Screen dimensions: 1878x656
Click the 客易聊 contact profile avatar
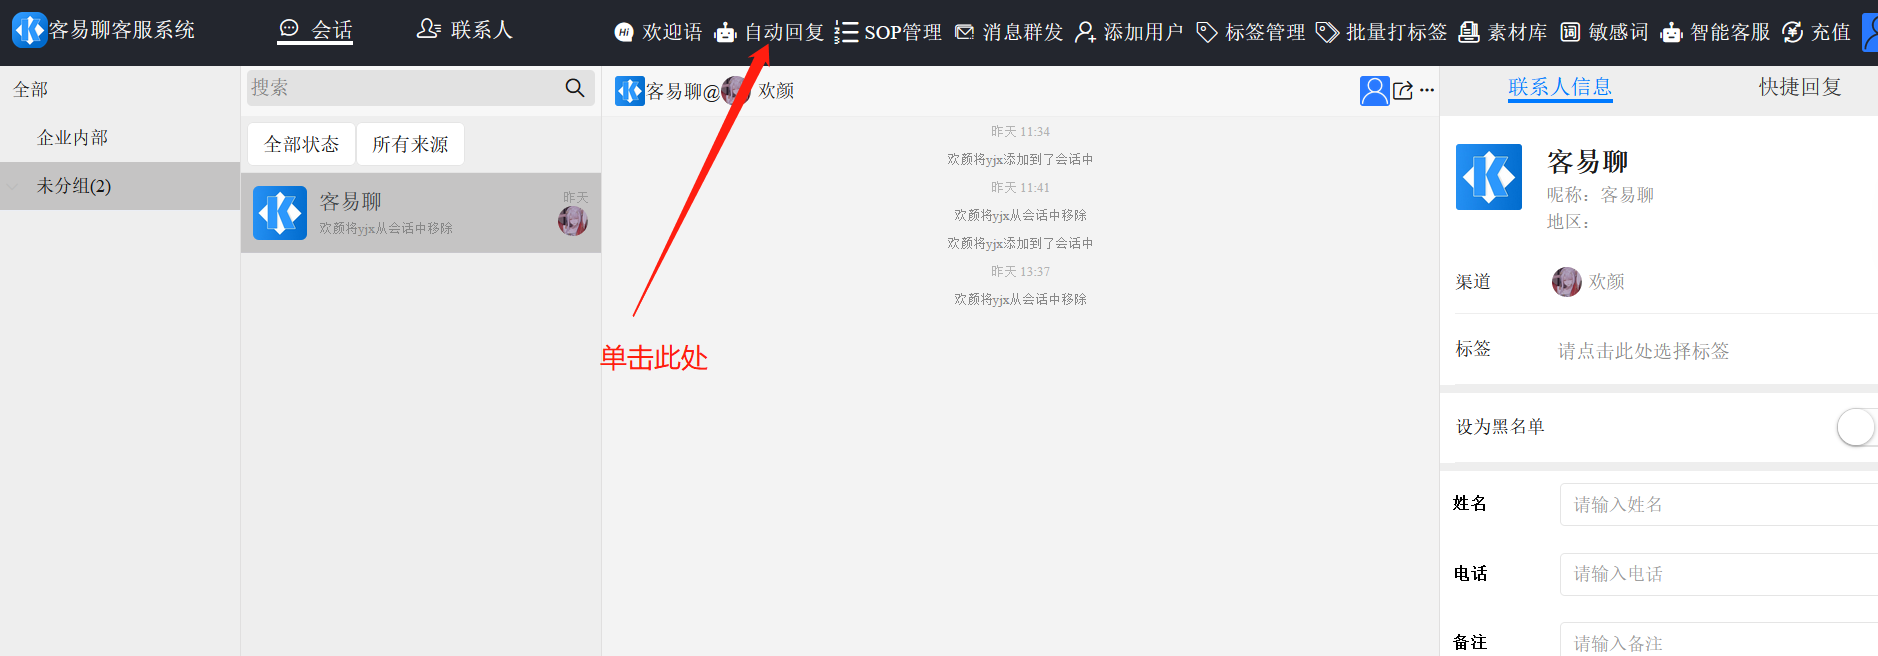(x=1489, y=177)
